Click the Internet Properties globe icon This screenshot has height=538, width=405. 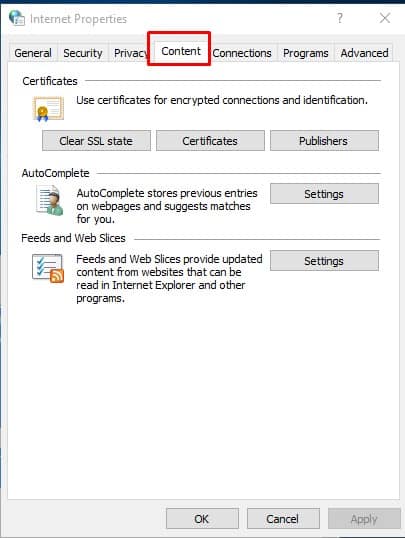point(17,18)
